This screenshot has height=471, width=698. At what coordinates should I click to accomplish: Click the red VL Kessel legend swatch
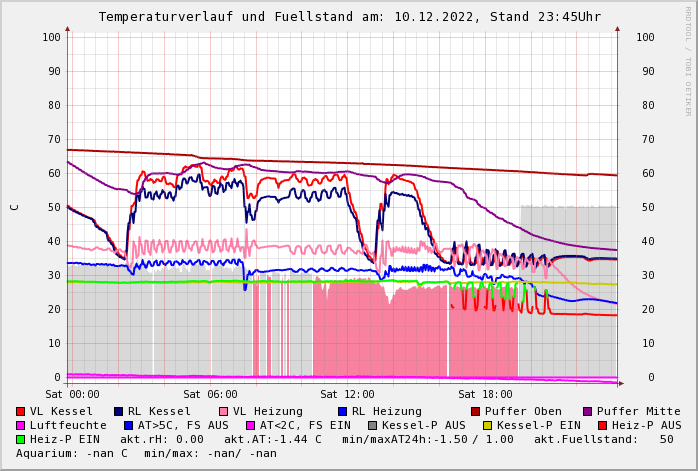(x=20, y=411)
